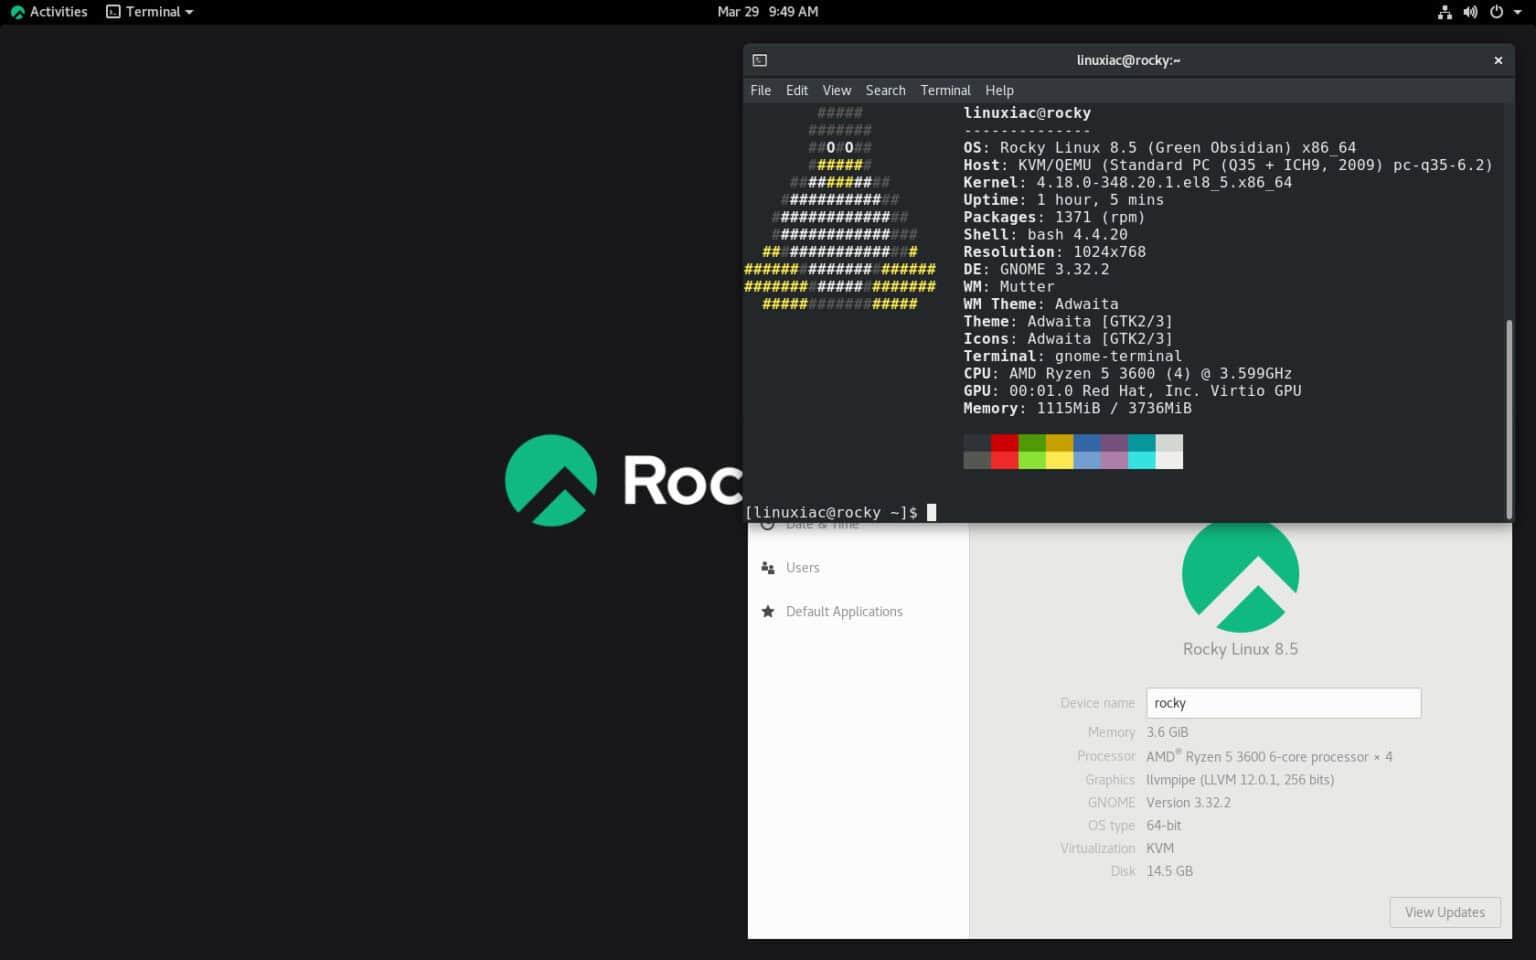Select Default Applications in the sidebar

[844, 611]
